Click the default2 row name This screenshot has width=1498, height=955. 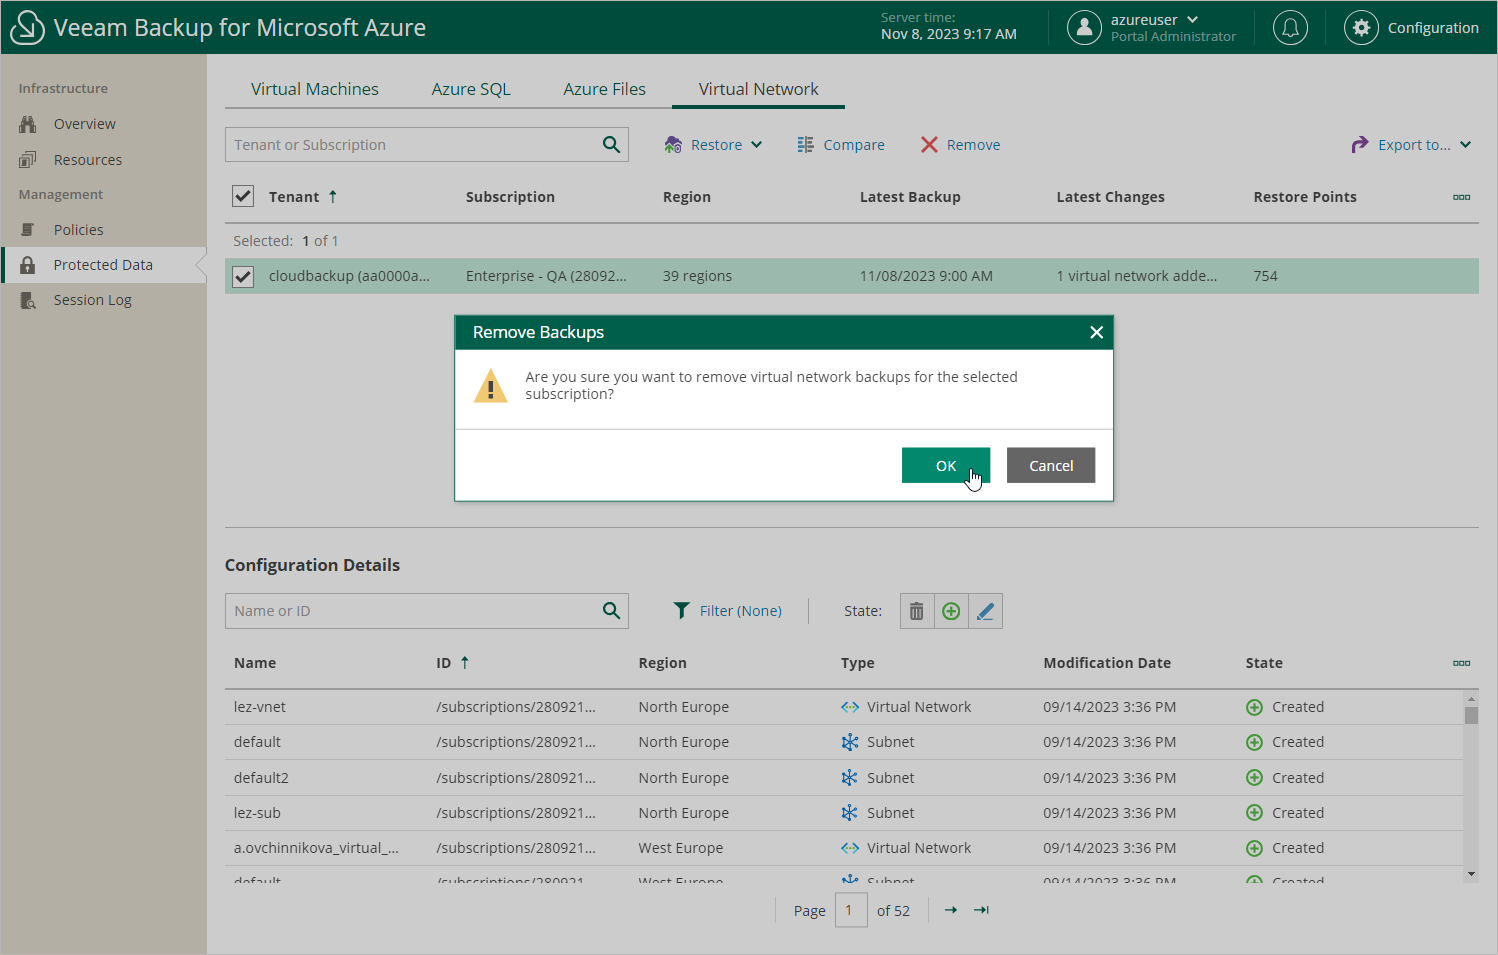[261, 778]
